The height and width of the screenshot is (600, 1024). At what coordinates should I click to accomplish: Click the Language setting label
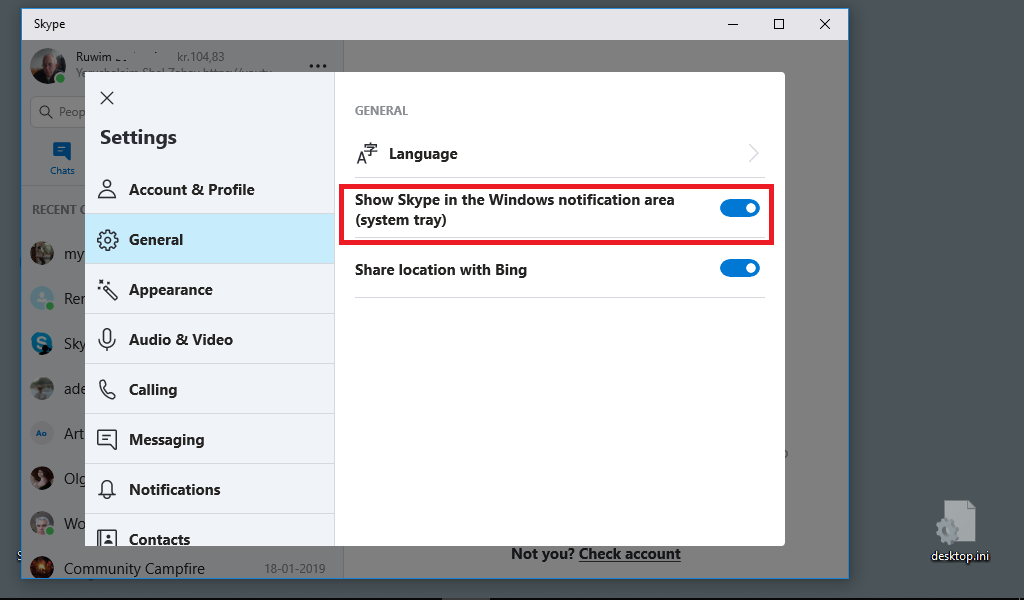point(423,153)
